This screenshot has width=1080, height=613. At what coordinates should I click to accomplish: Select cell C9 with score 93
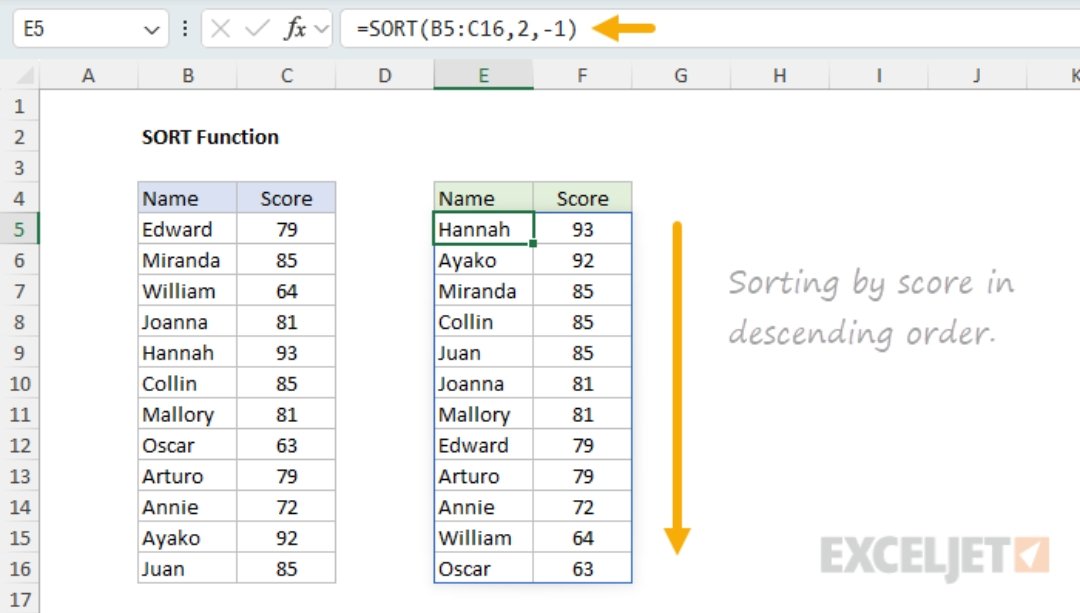pyautogui.click(x=286, y=353)
